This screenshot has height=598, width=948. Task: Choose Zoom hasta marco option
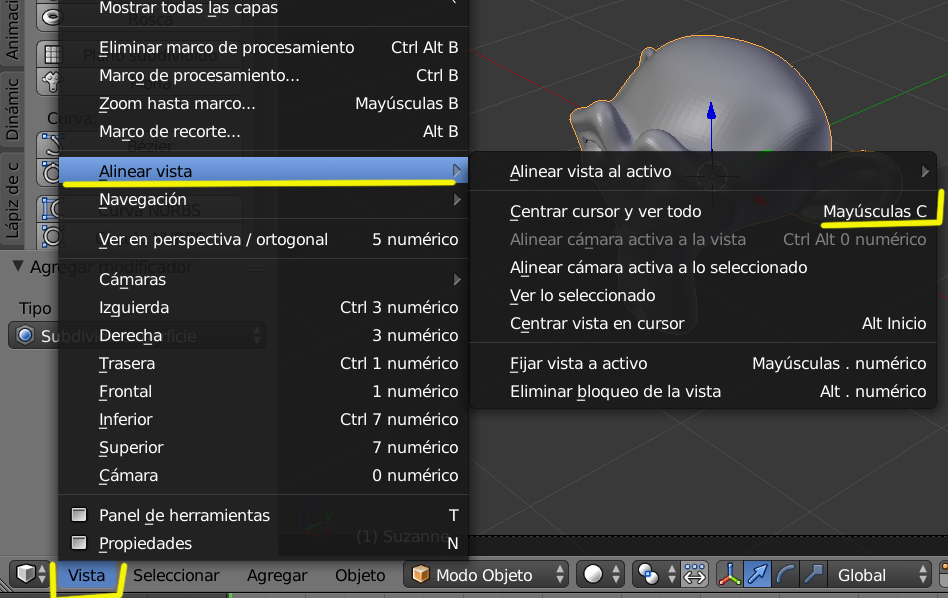point(264,103)
